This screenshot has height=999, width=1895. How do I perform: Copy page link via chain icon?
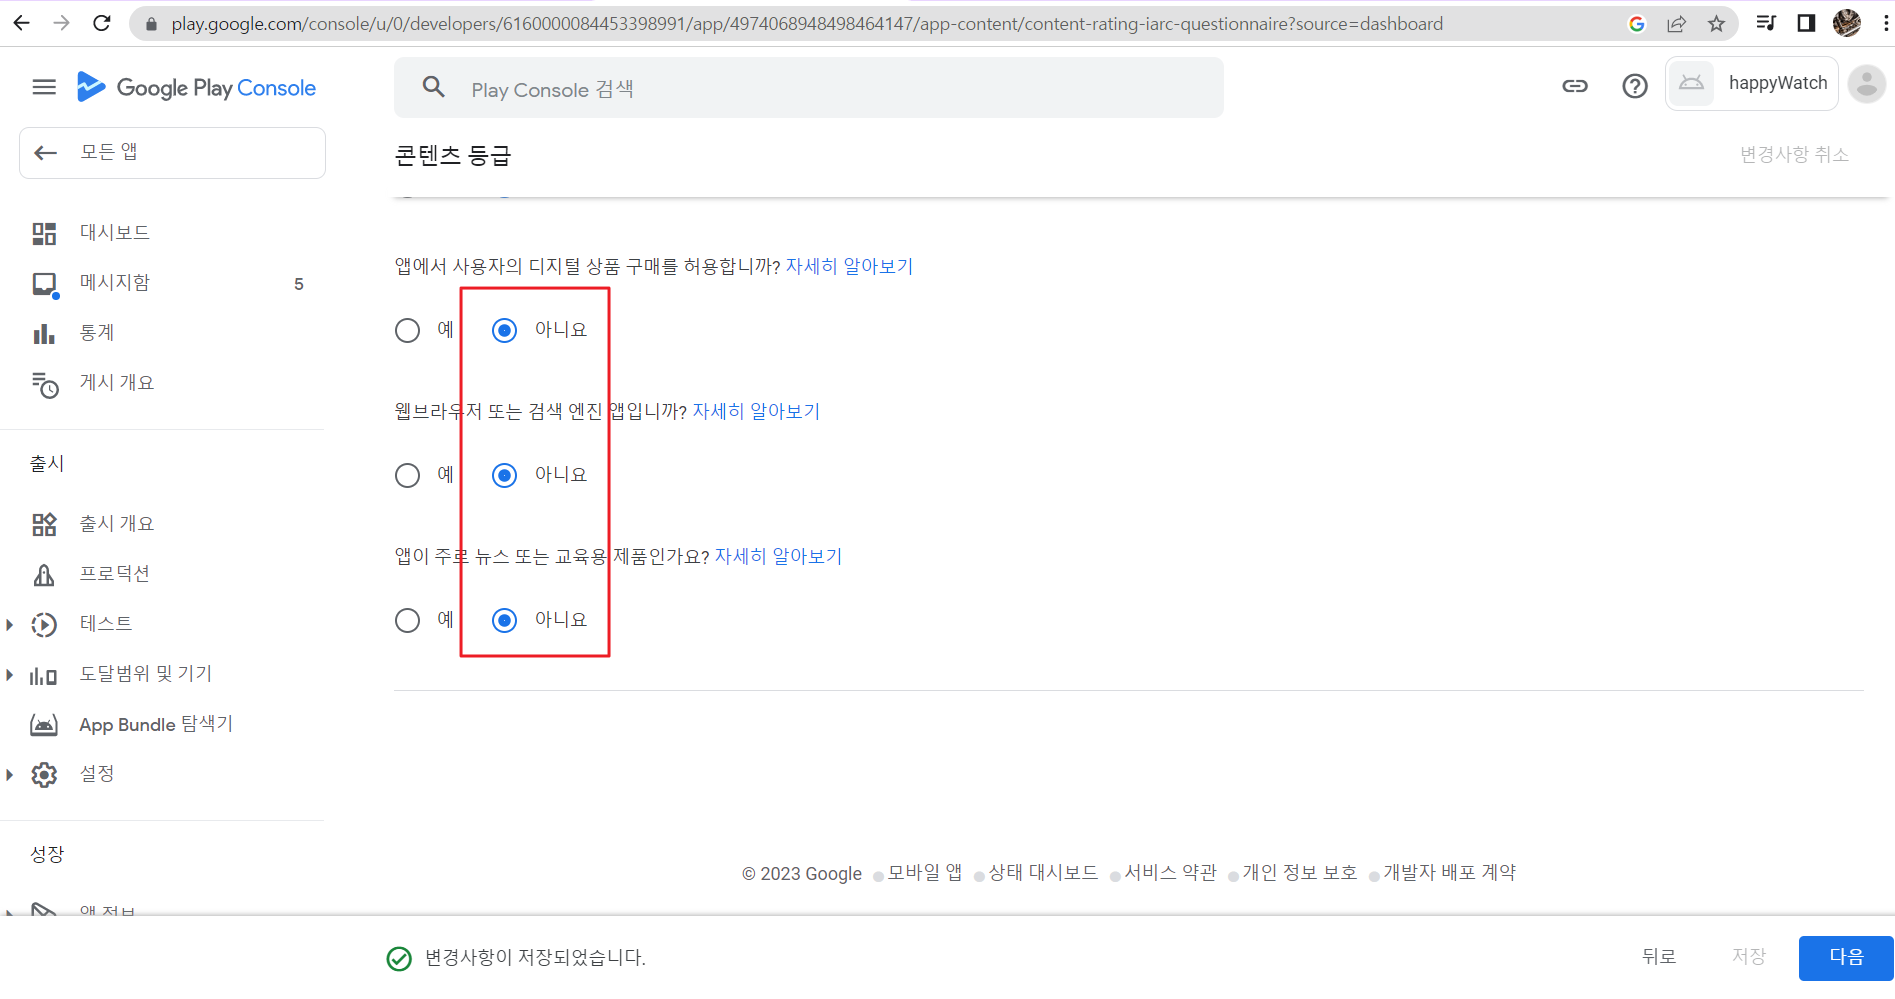point(1575,86)
